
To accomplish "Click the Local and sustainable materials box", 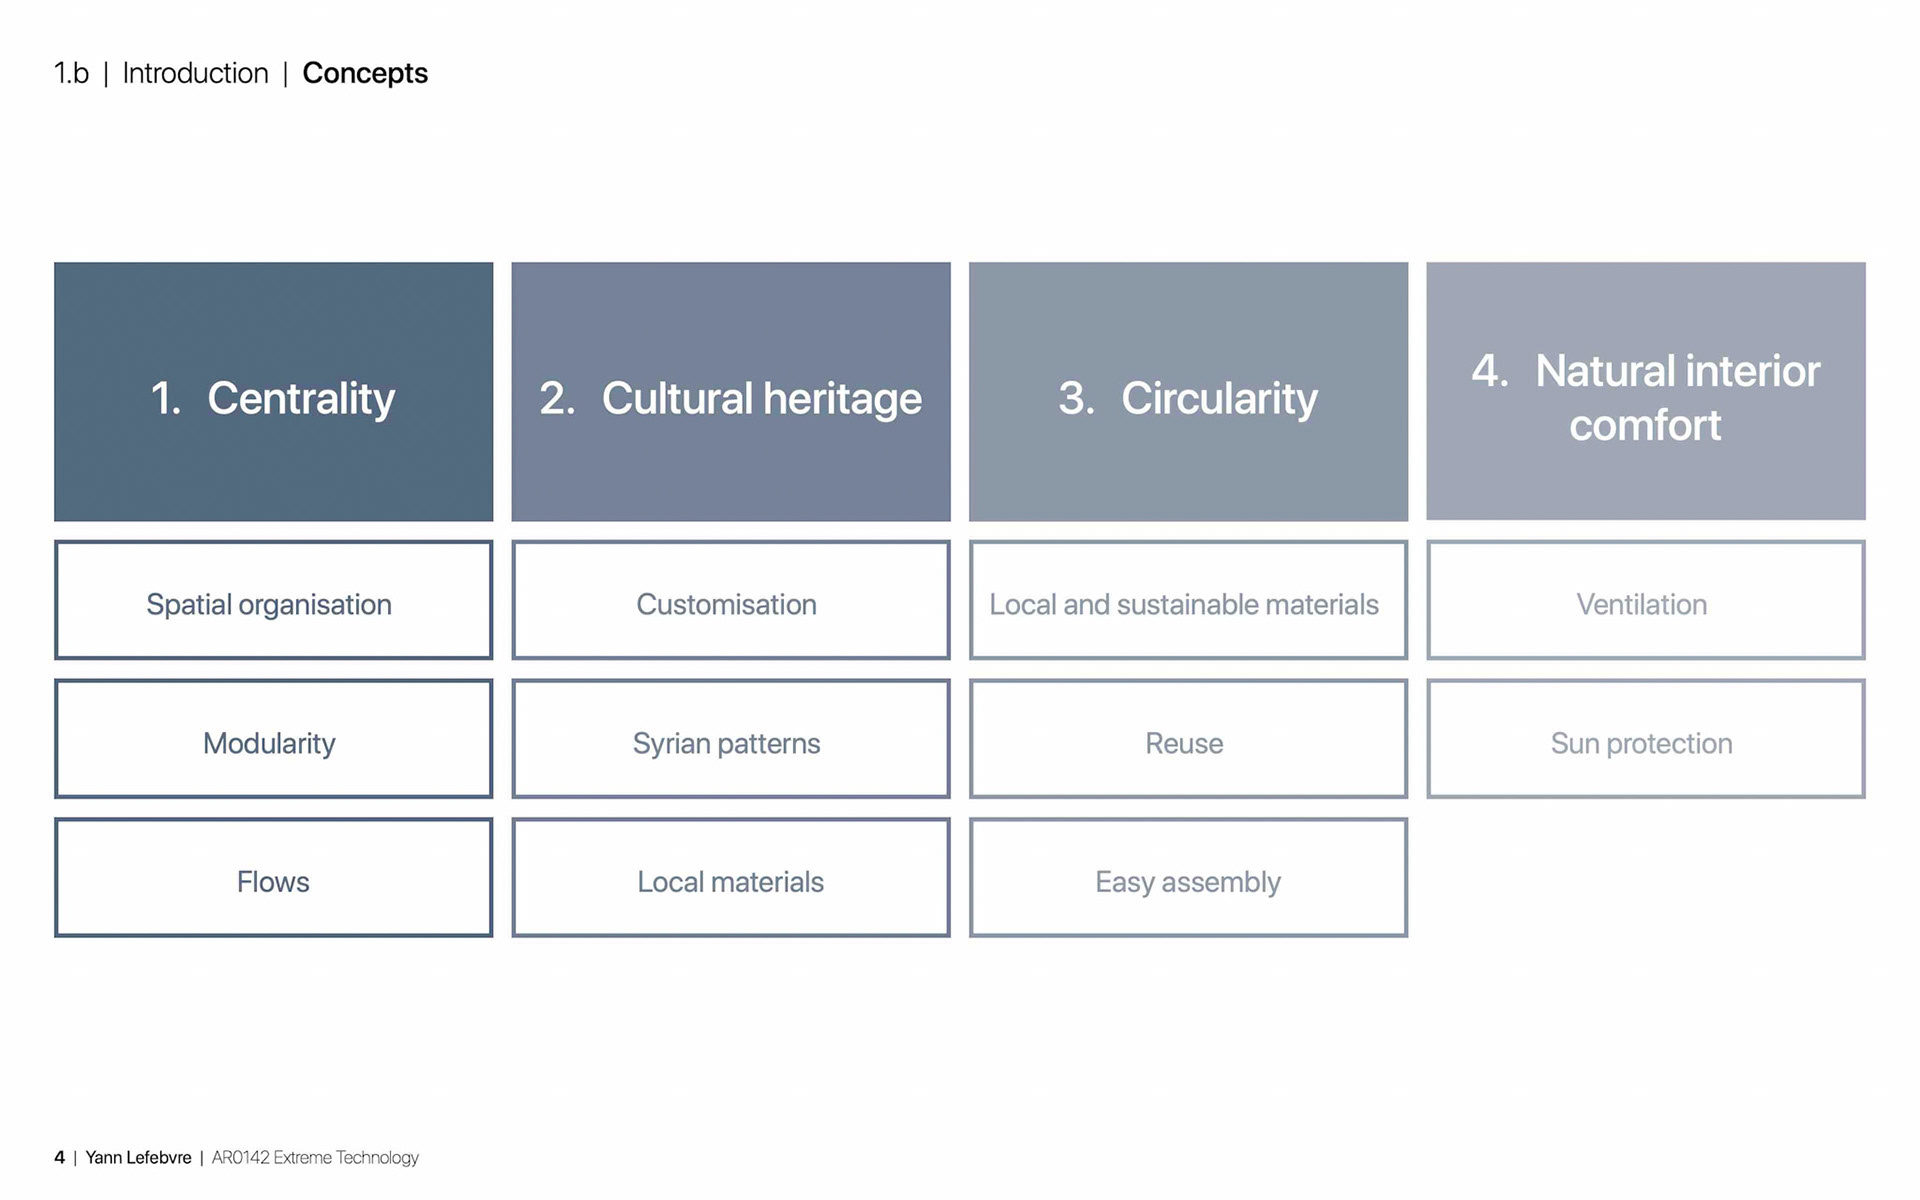I will click(1188, 600).
